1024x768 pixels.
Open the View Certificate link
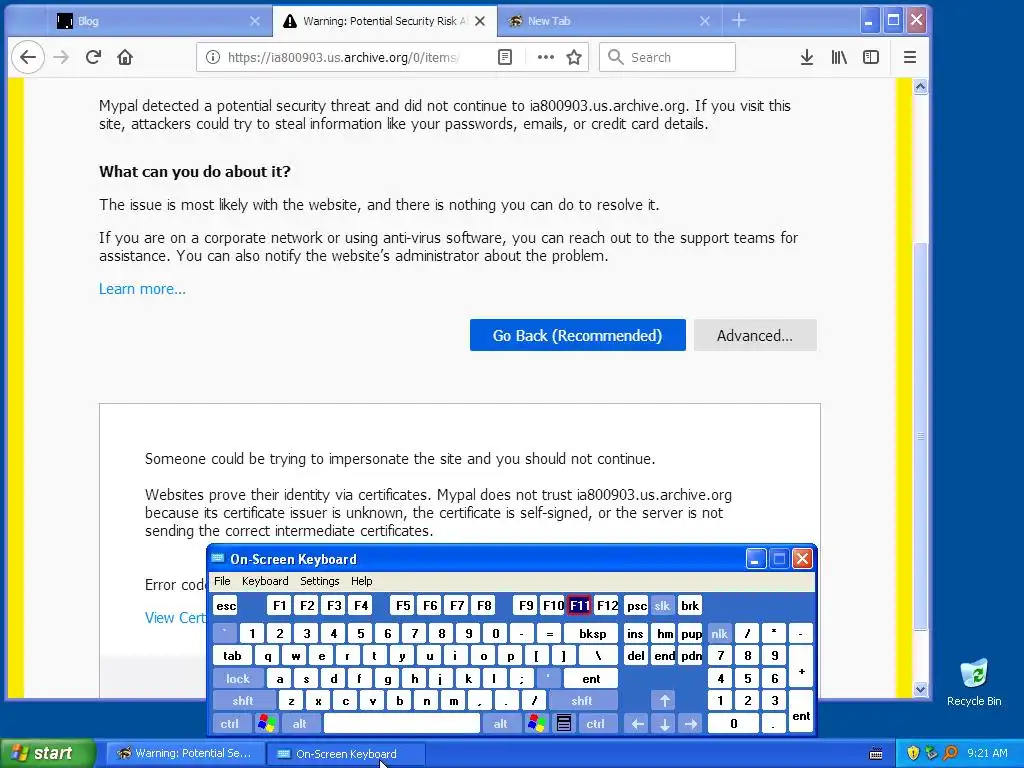(x=175, y=618)
